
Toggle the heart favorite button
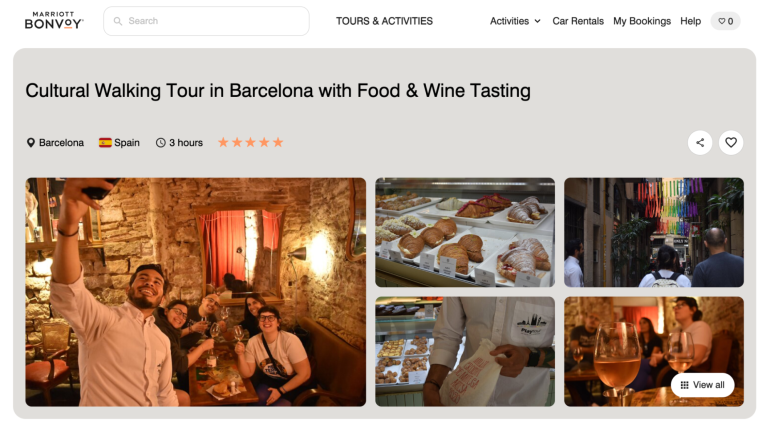(x=731, y=143)
